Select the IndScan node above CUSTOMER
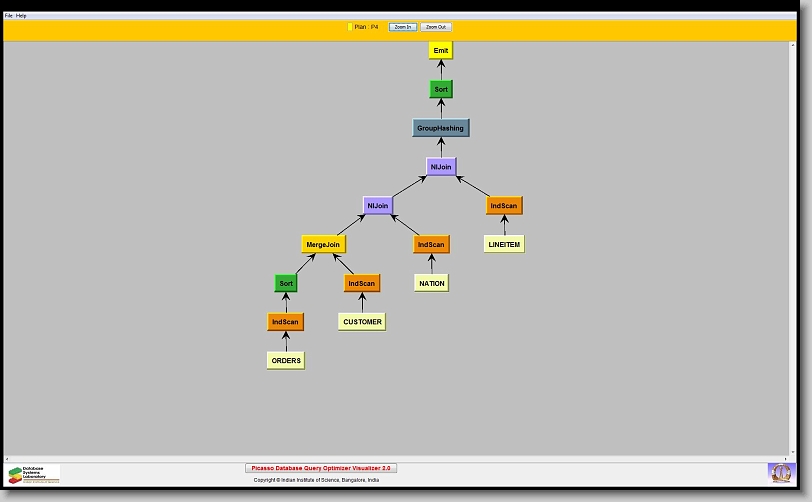Screen dimensions: 812x502 [362, 283]
